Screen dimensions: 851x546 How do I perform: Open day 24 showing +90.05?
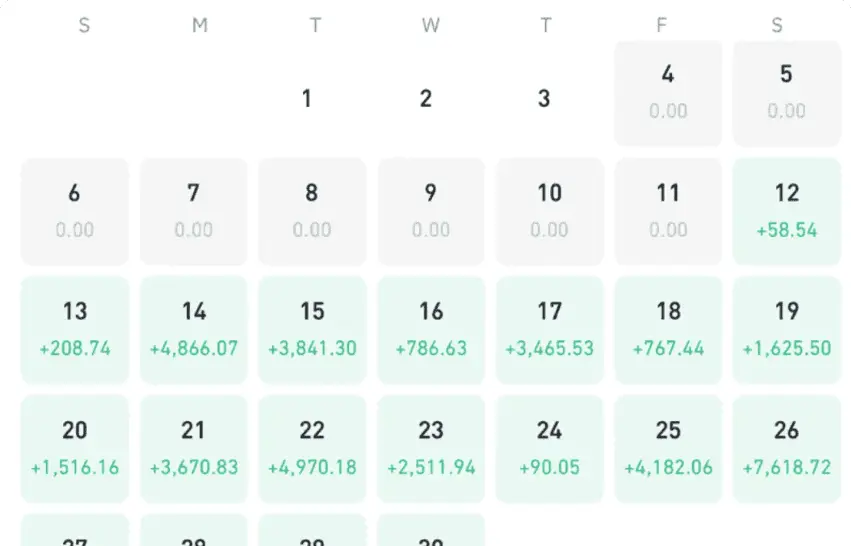point(549,449)
